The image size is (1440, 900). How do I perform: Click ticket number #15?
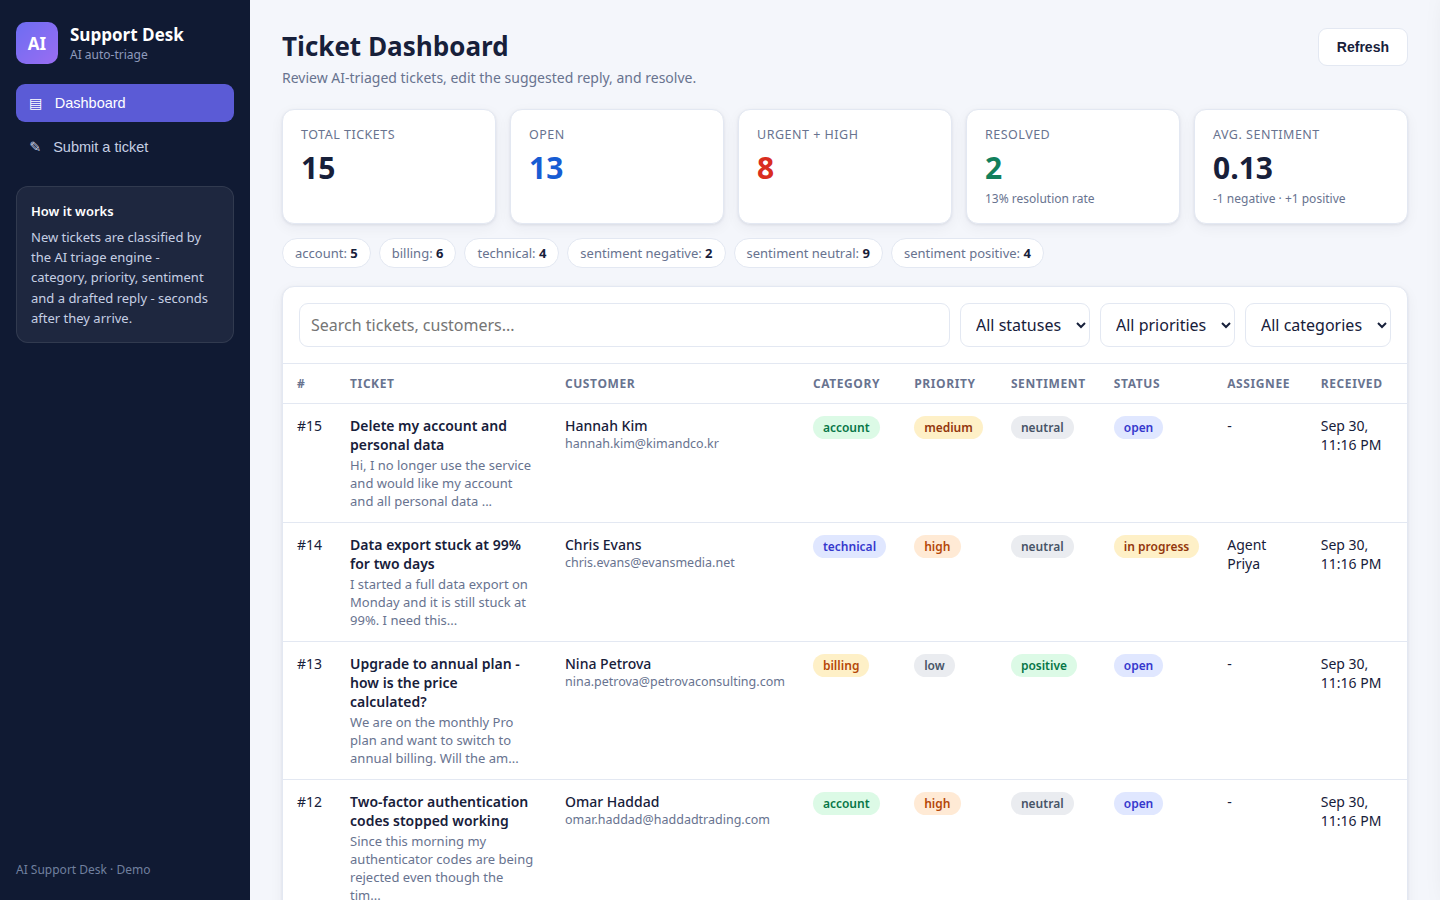pyautogui.click(x=310, y=426)
